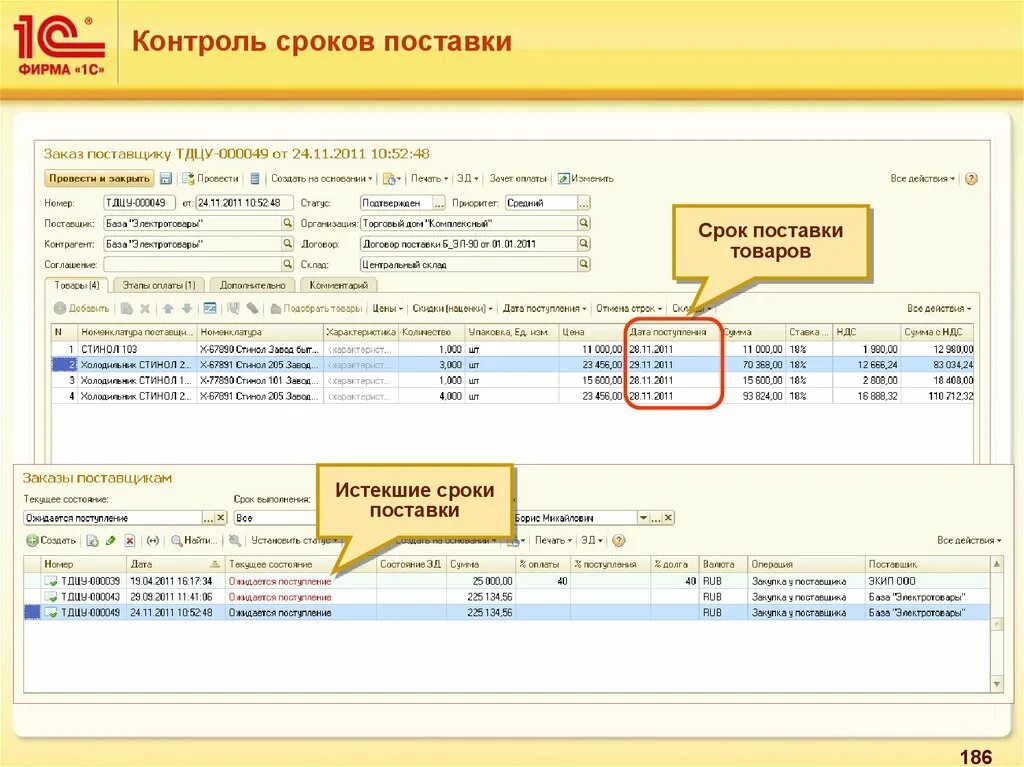The image size is (1024, 767).
Task: Click red X deletion mark icon in orders list
Action: pyautogui.click(x=130, y=540)
